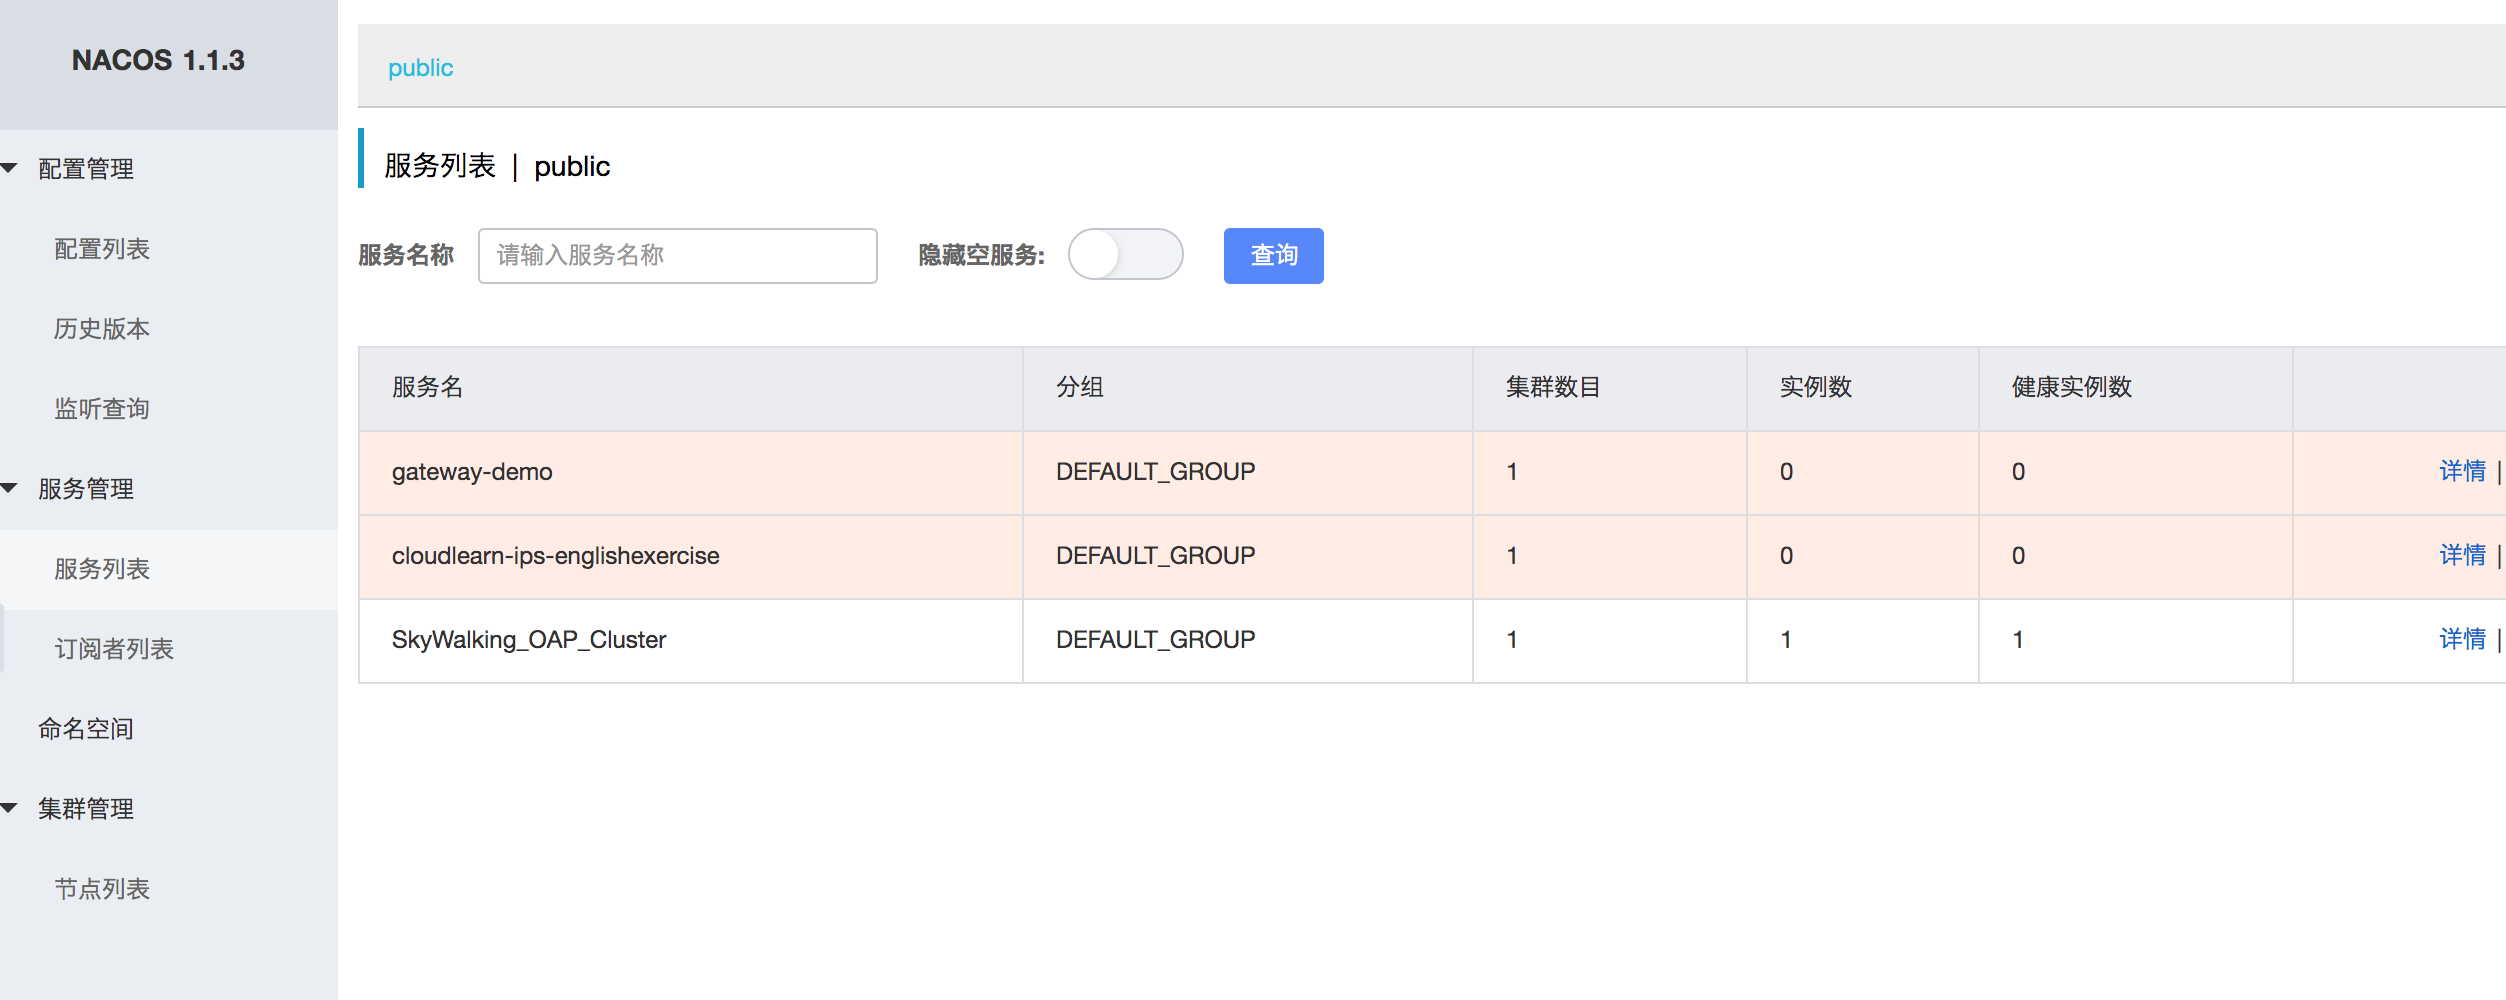The width and height of the screenshot is (2506, 1000).
Task: Open 历史版本 in the sidebar
Action: pyautogui.click(x=102, y=329)
